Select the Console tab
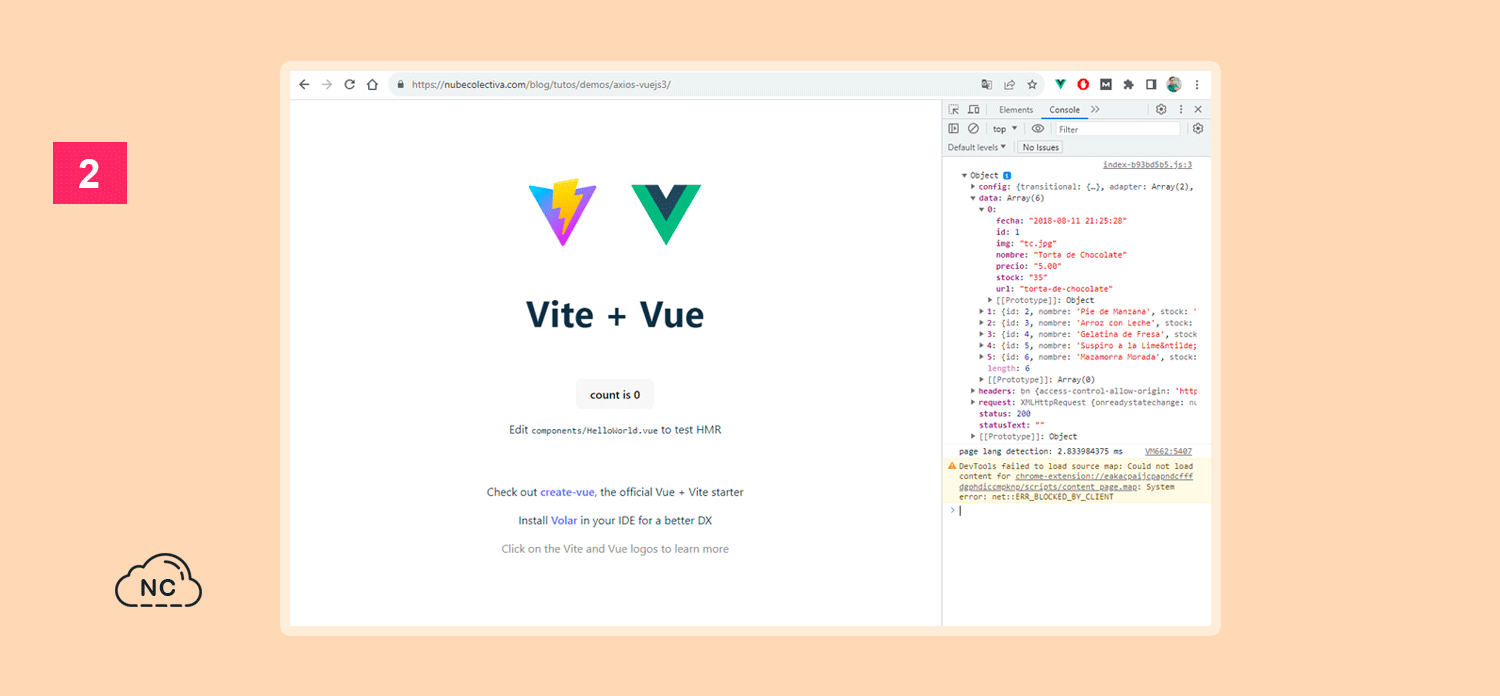This screenshot has height=696, width=1500. (x=1064, y=110)
